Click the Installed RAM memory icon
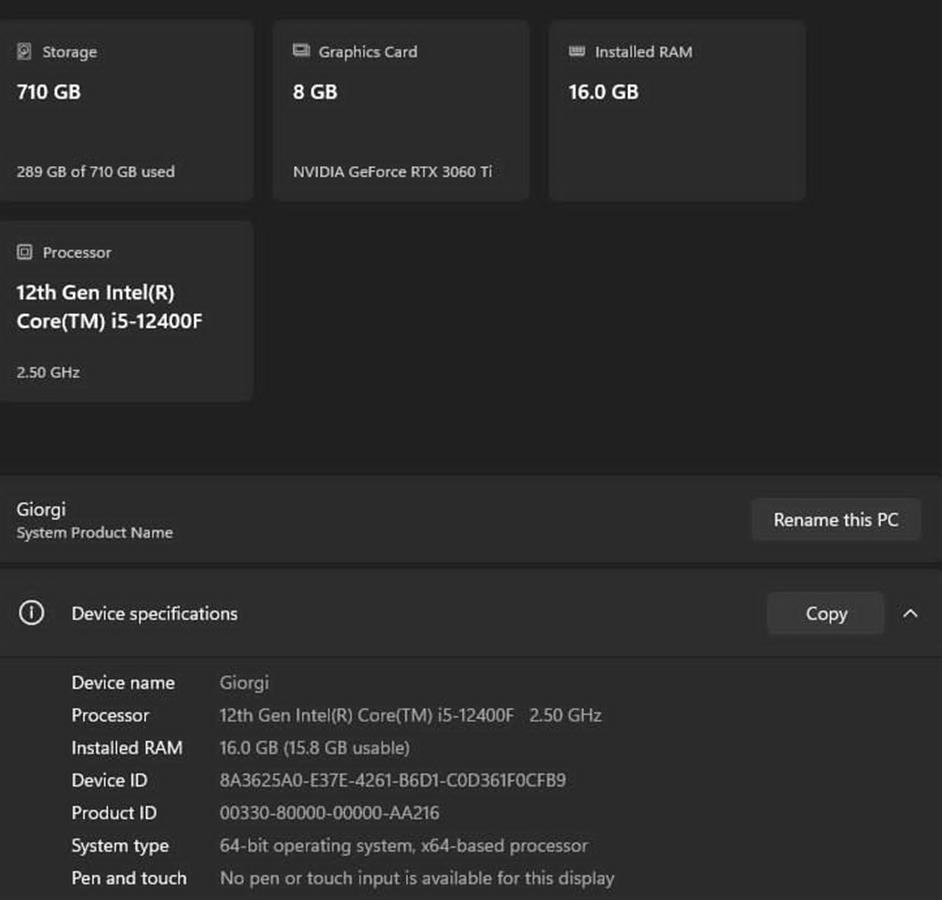 pos(577,51)
